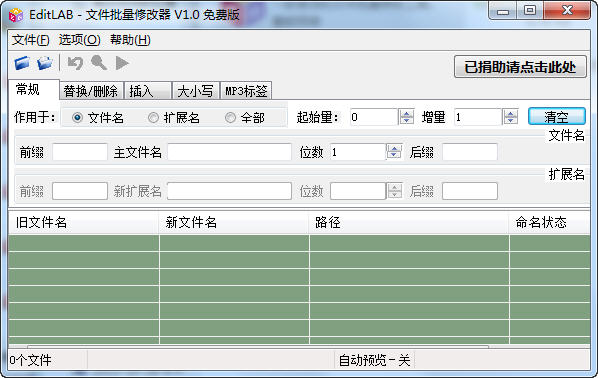Close the EditLAB window
The height and width of the screenshot is (378, 598).
tap(567, 11)
